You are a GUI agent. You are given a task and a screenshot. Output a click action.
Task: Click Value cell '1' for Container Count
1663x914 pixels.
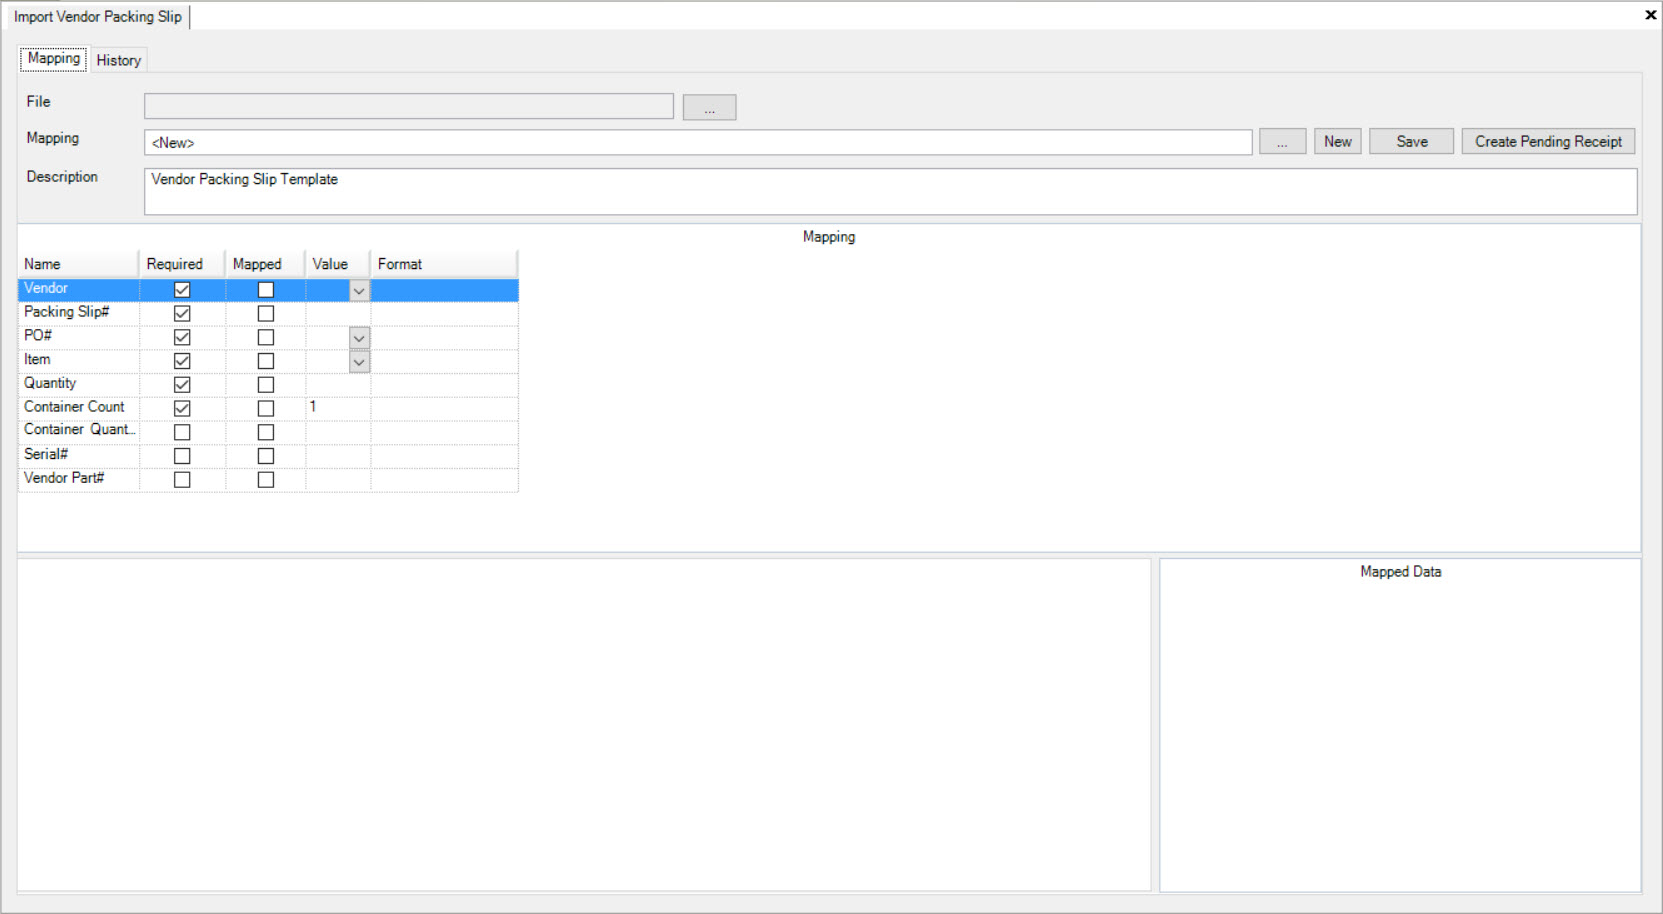[x=338, y=408]
